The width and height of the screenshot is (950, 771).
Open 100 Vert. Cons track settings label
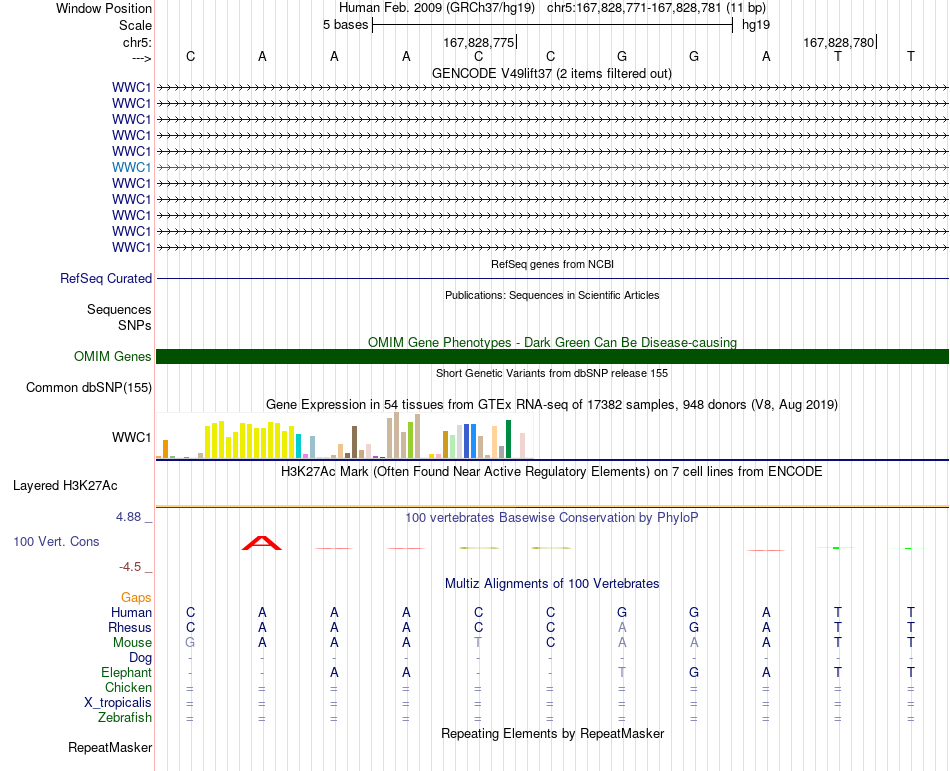(56, 541)
